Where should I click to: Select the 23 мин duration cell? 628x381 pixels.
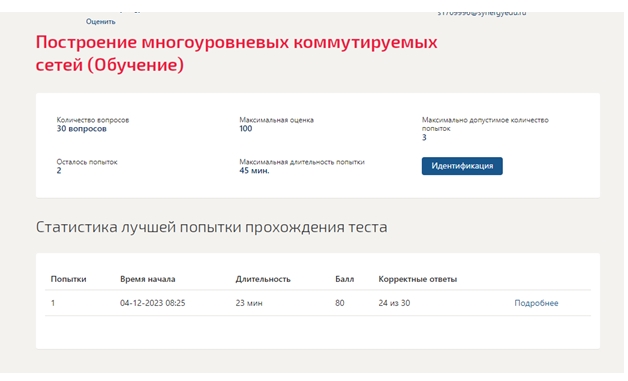point(249,303)
